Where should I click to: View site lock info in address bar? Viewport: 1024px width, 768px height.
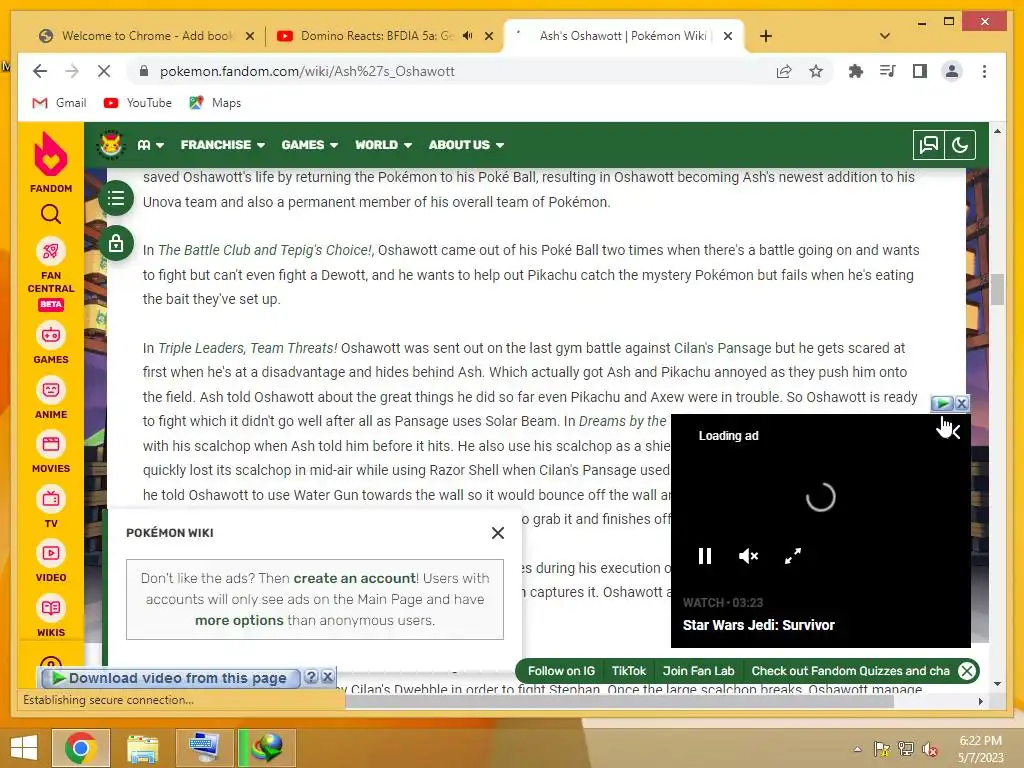tap(144, 71)
